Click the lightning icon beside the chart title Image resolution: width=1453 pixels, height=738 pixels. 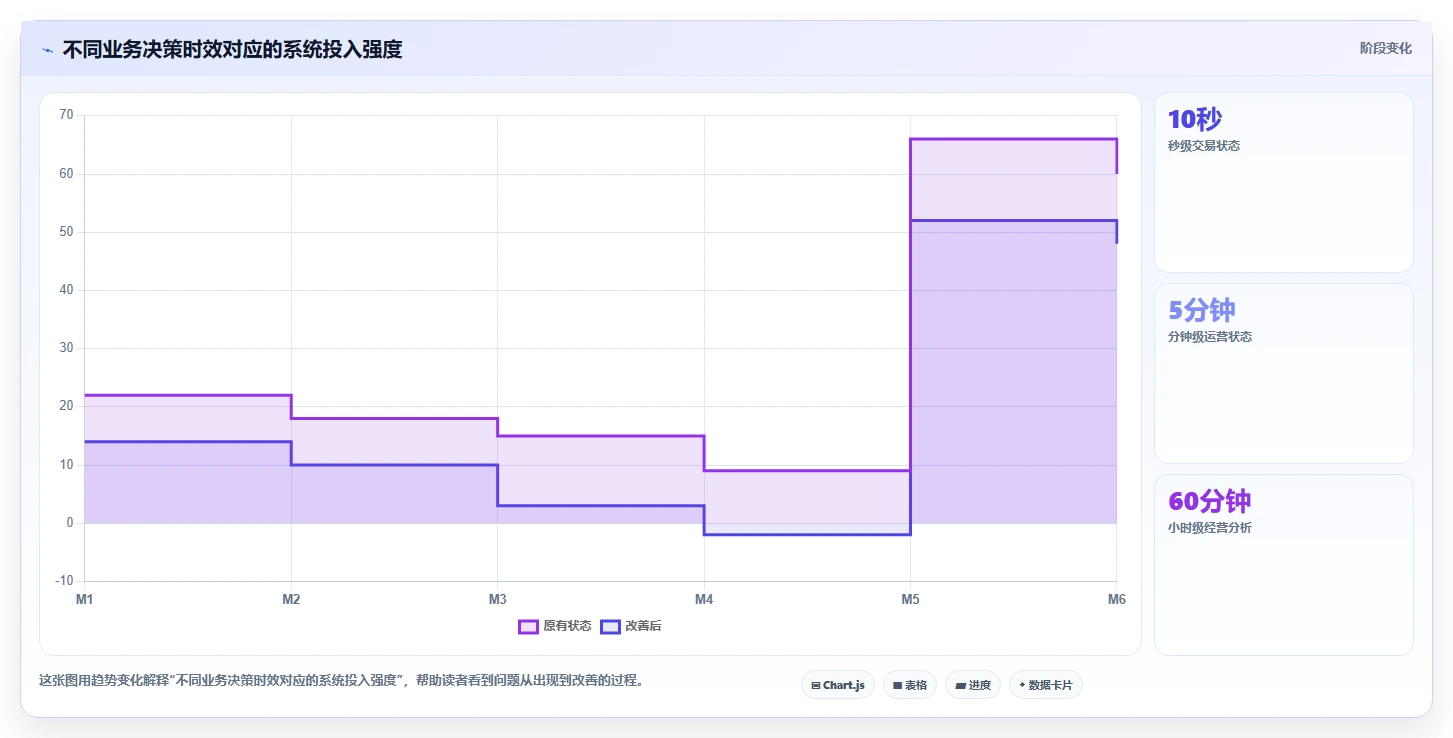click(x=48, y=50)
